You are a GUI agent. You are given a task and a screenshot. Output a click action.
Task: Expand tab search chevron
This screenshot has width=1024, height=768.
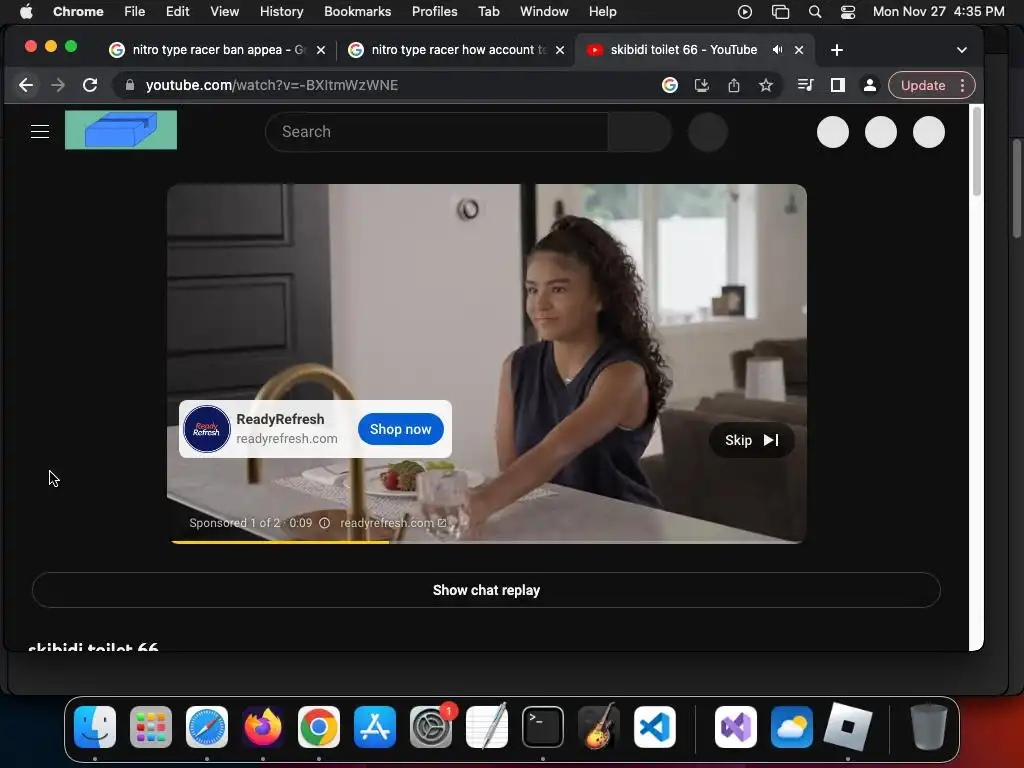pos(961,50)
